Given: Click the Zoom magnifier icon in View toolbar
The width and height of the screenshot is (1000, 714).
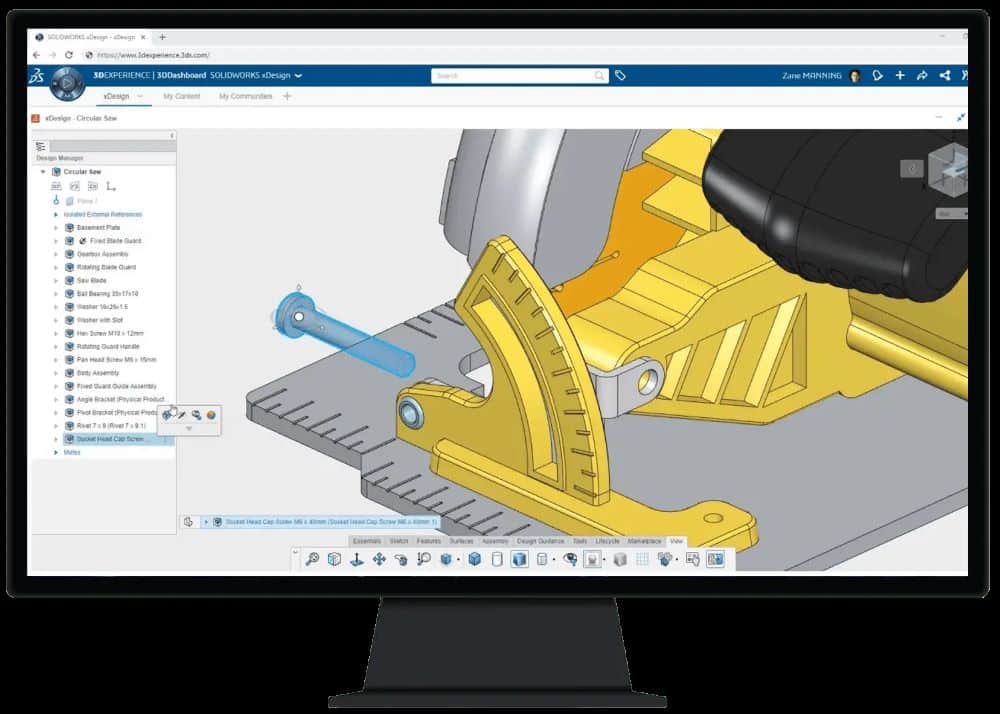Looking at the screenshot, I should click(x=313, y=559).
